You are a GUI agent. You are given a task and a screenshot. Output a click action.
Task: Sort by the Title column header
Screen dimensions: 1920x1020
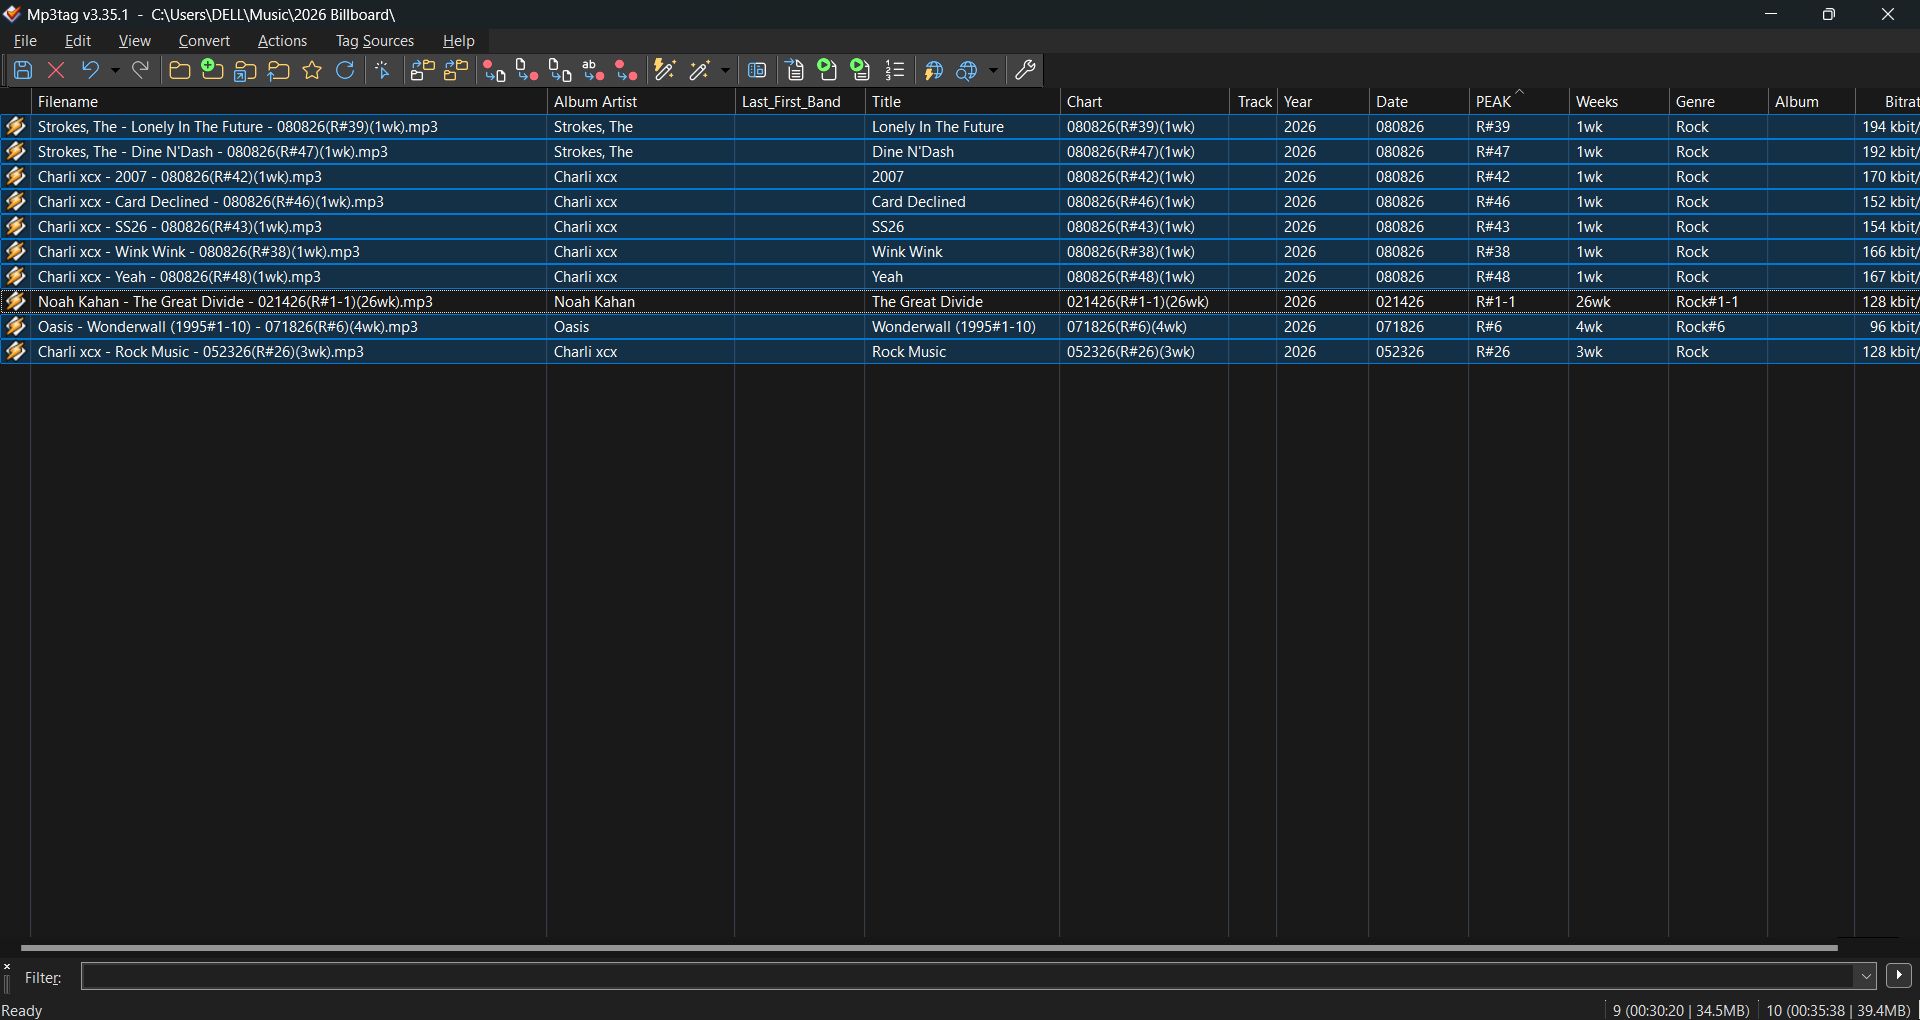962,102
